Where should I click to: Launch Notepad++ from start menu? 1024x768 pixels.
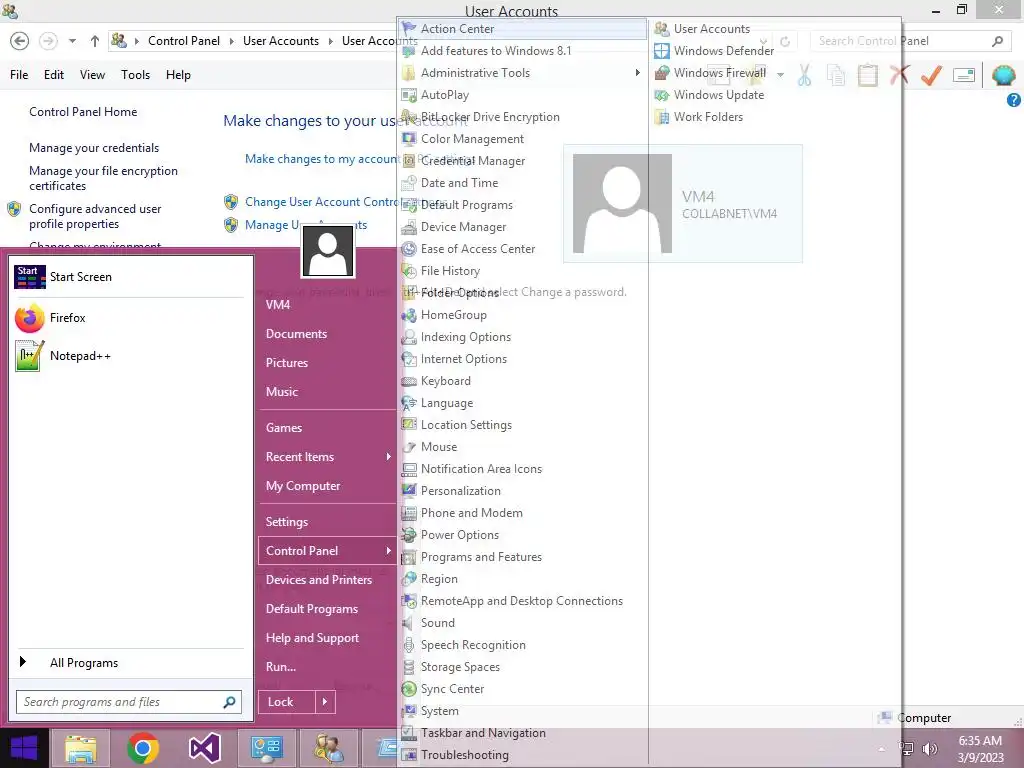tap(129, 356)
